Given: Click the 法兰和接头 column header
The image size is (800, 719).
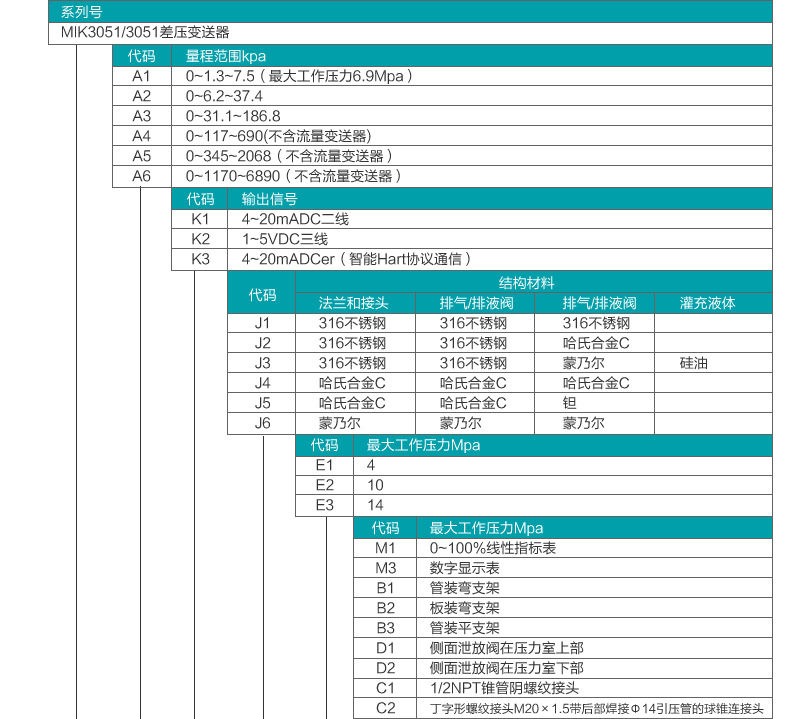Looking at the screenshot, I should tap(352, 302).
